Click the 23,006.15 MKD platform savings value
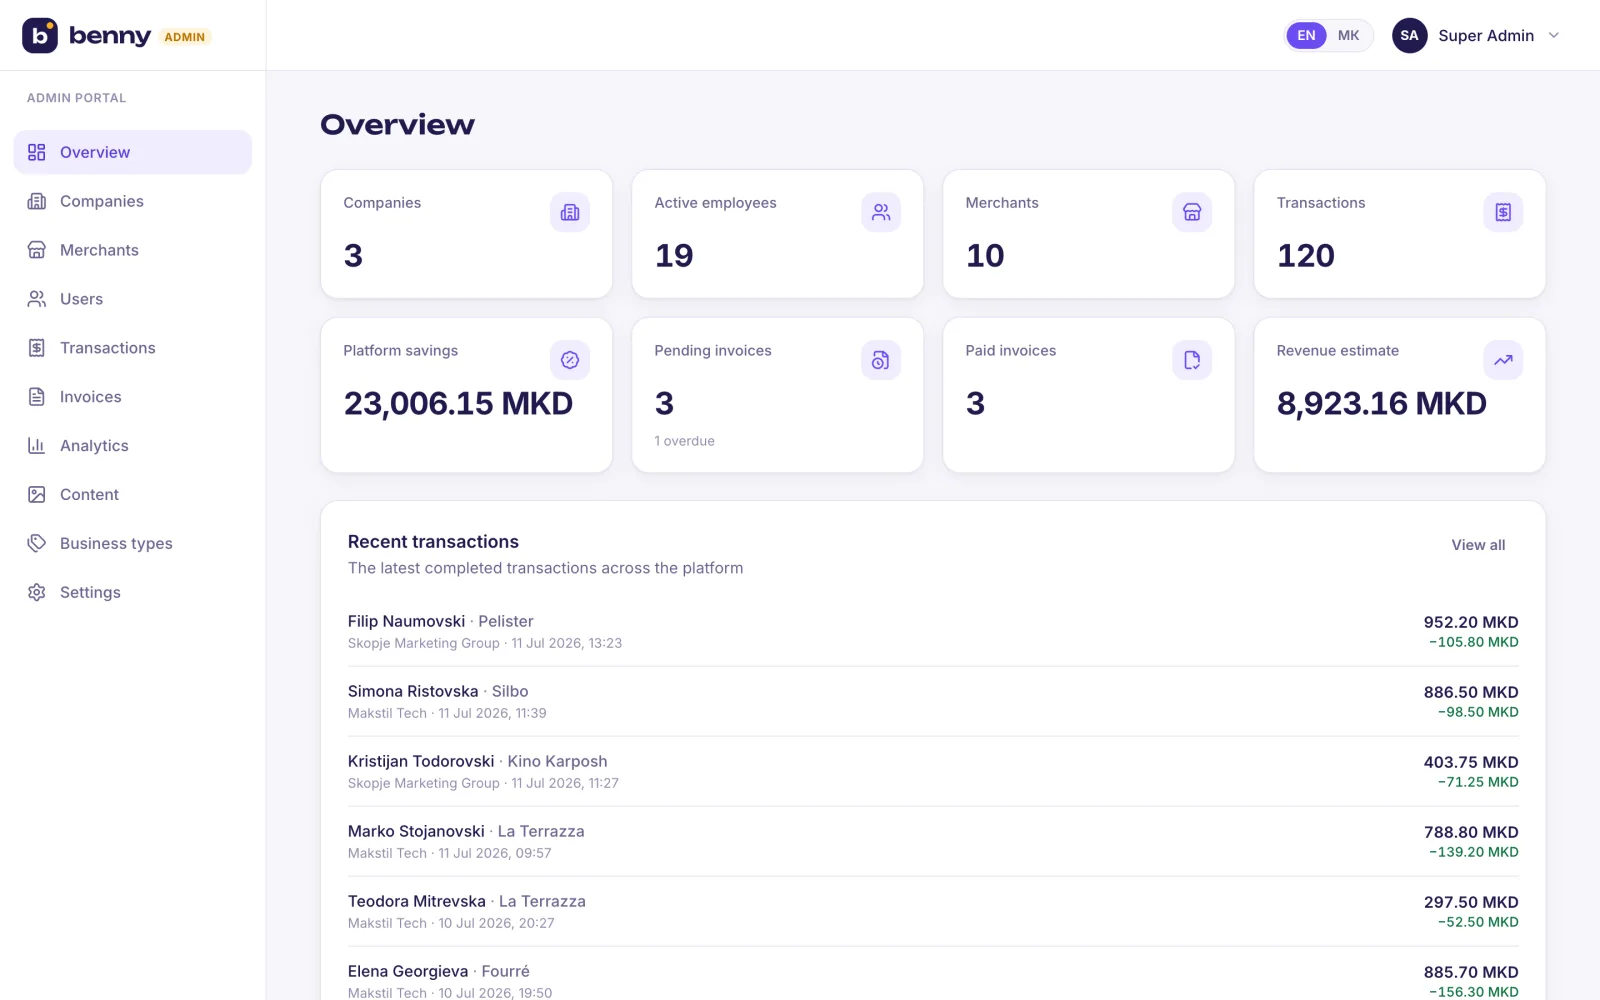Viewport: 1600px width, 1000px height. tap(458, 404)
